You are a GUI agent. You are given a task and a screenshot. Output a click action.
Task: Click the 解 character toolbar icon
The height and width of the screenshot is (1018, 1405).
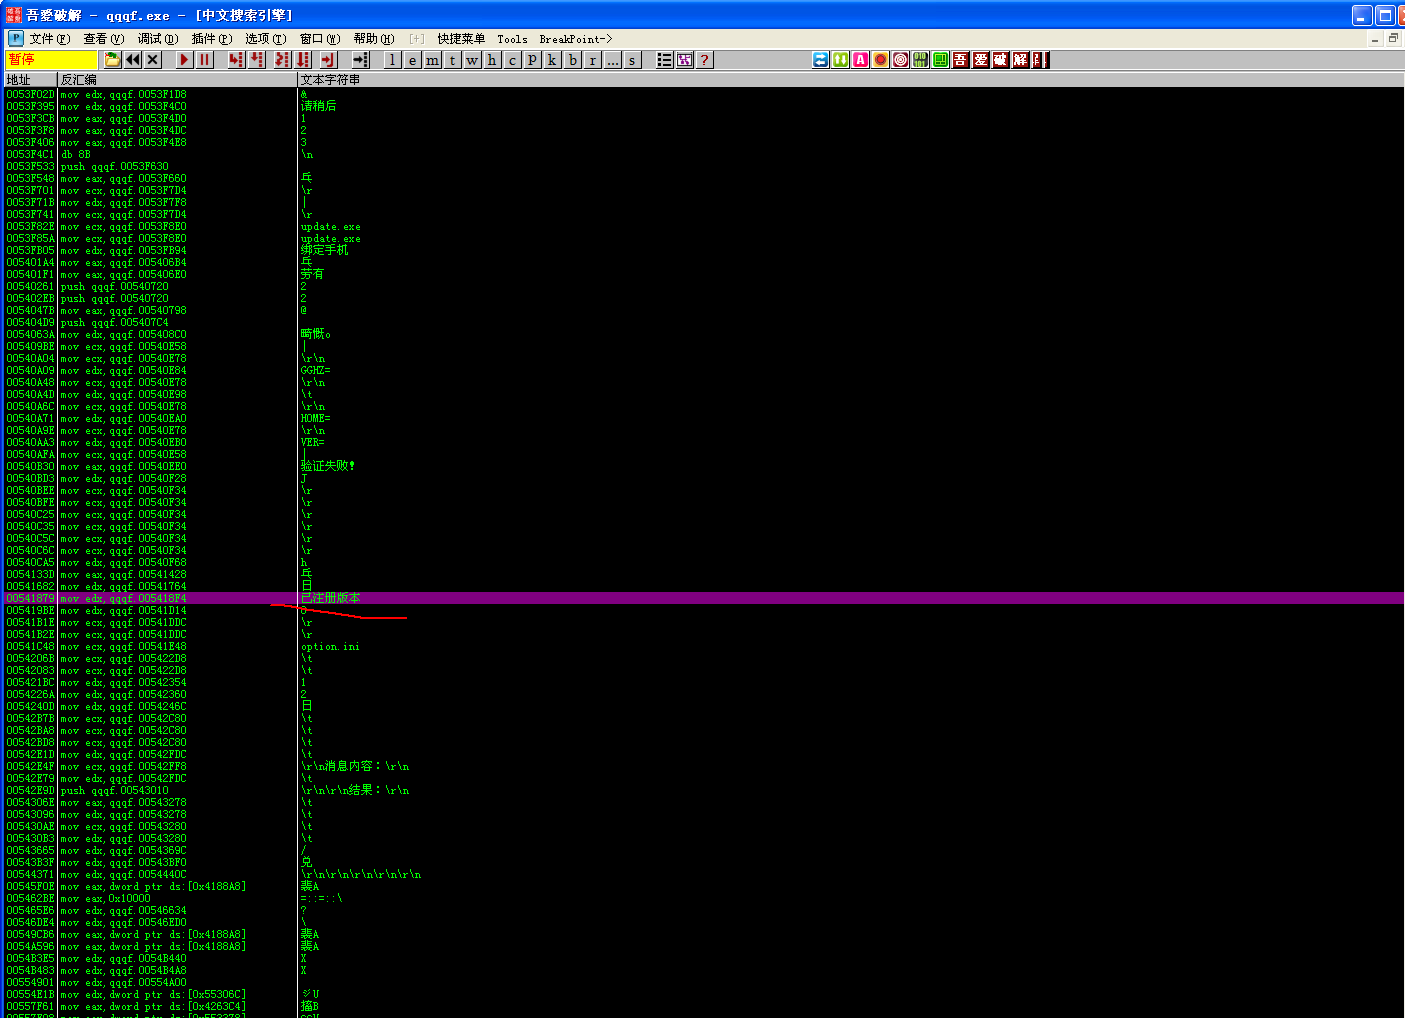pyautogui.click(x=1021, y=60)
